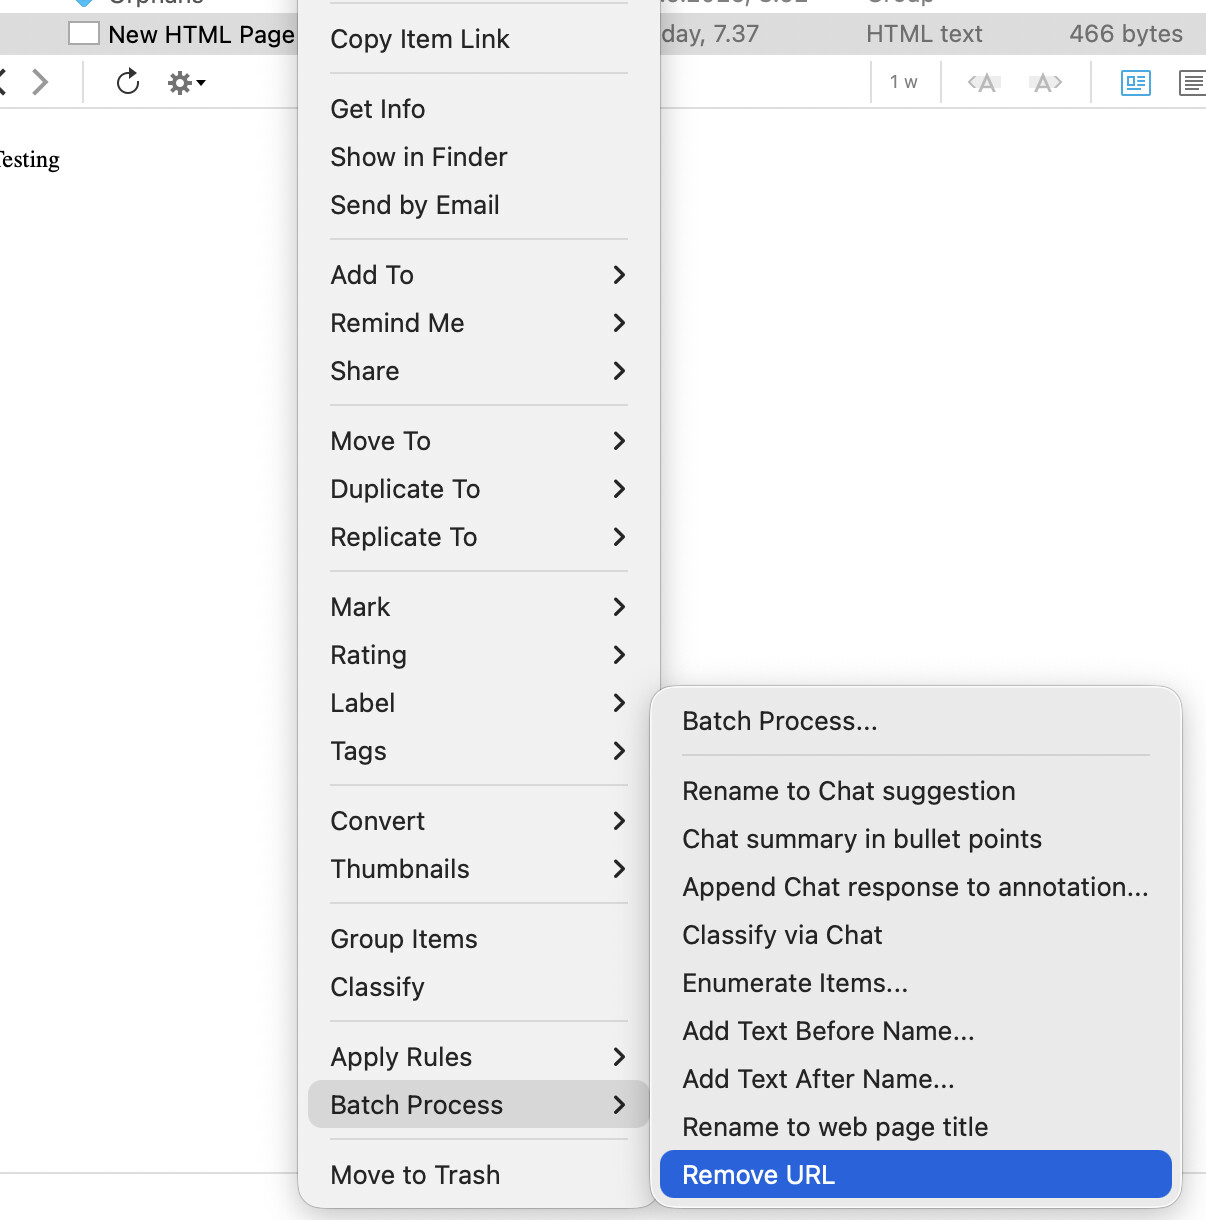1206x1220 pixels.
Task: Click the 1 w word count indicator
Action: tap(904, 83)
